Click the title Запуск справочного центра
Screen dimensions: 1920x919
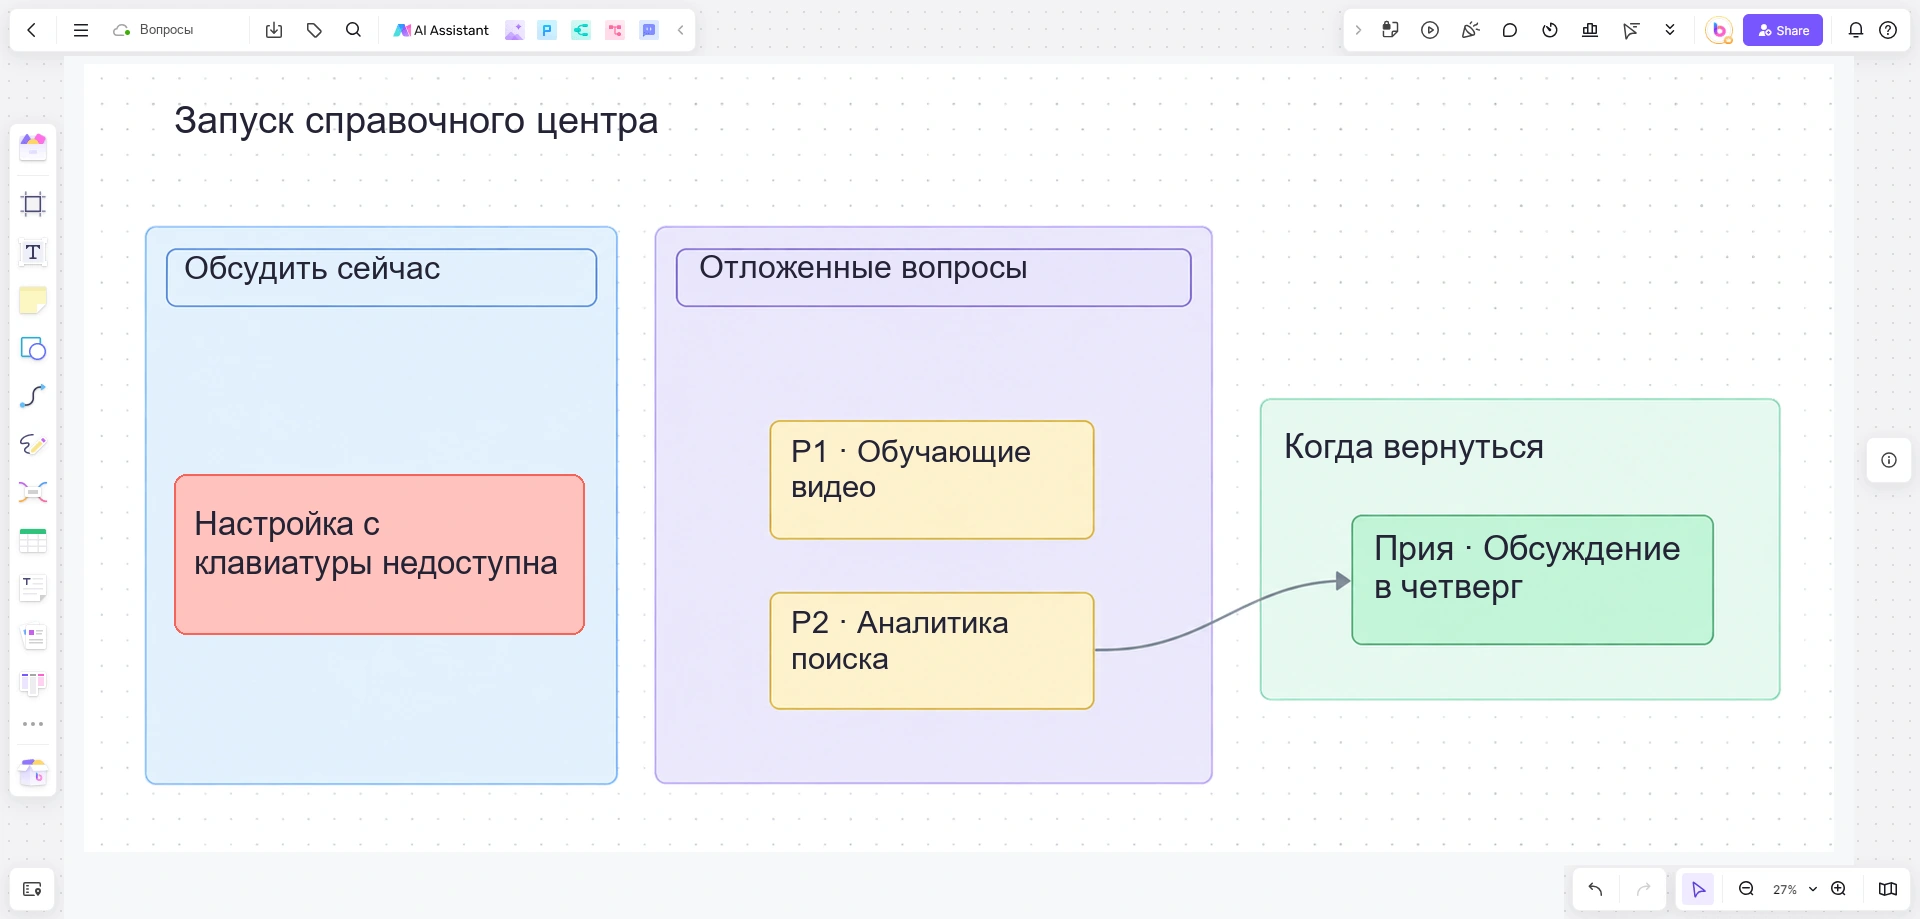click(416, 121)
